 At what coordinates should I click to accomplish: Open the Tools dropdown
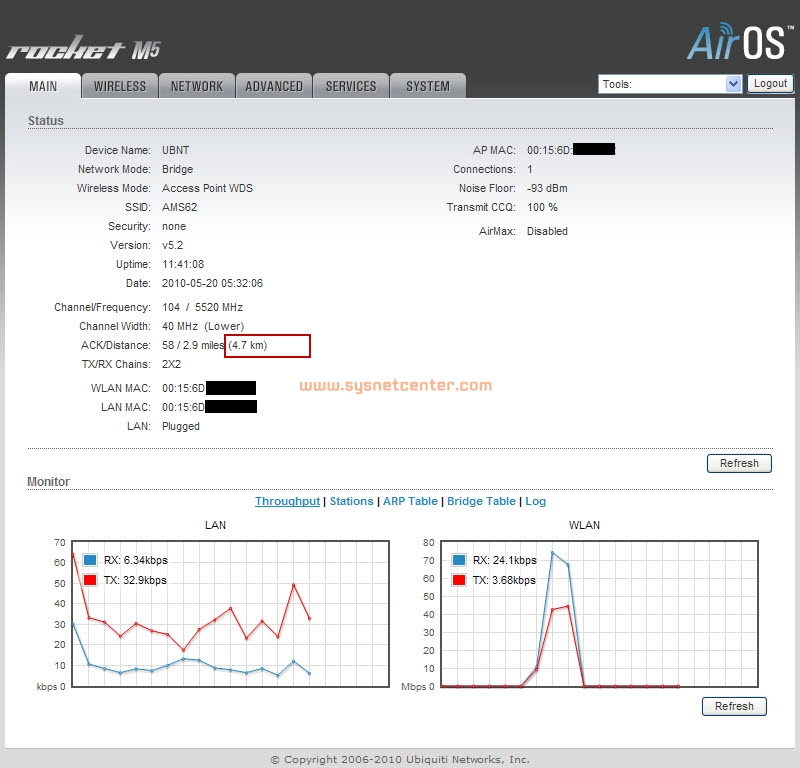pos(669,84)
